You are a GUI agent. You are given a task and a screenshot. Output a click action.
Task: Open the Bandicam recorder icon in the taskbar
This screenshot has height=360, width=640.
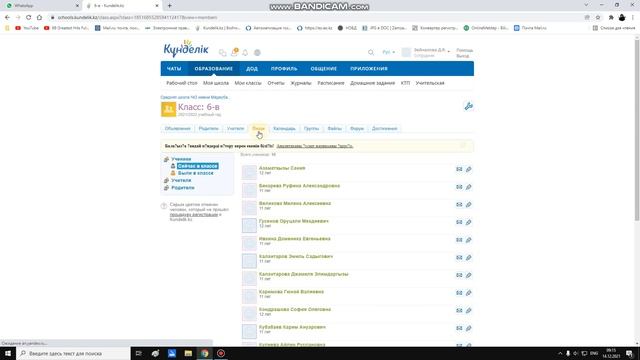pyautogui.click(x=221, y=353)
